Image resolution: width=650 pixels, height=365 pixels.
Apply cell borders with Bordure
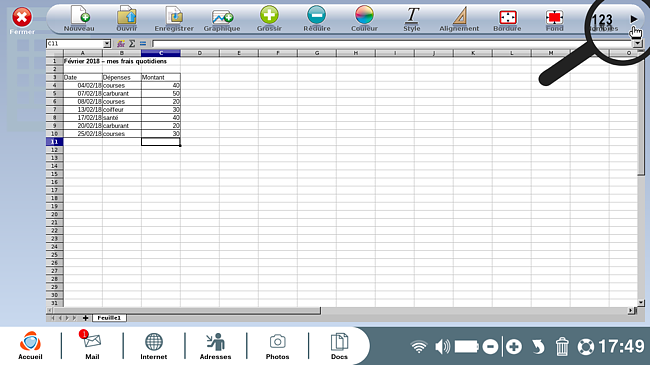coord(507,19)
